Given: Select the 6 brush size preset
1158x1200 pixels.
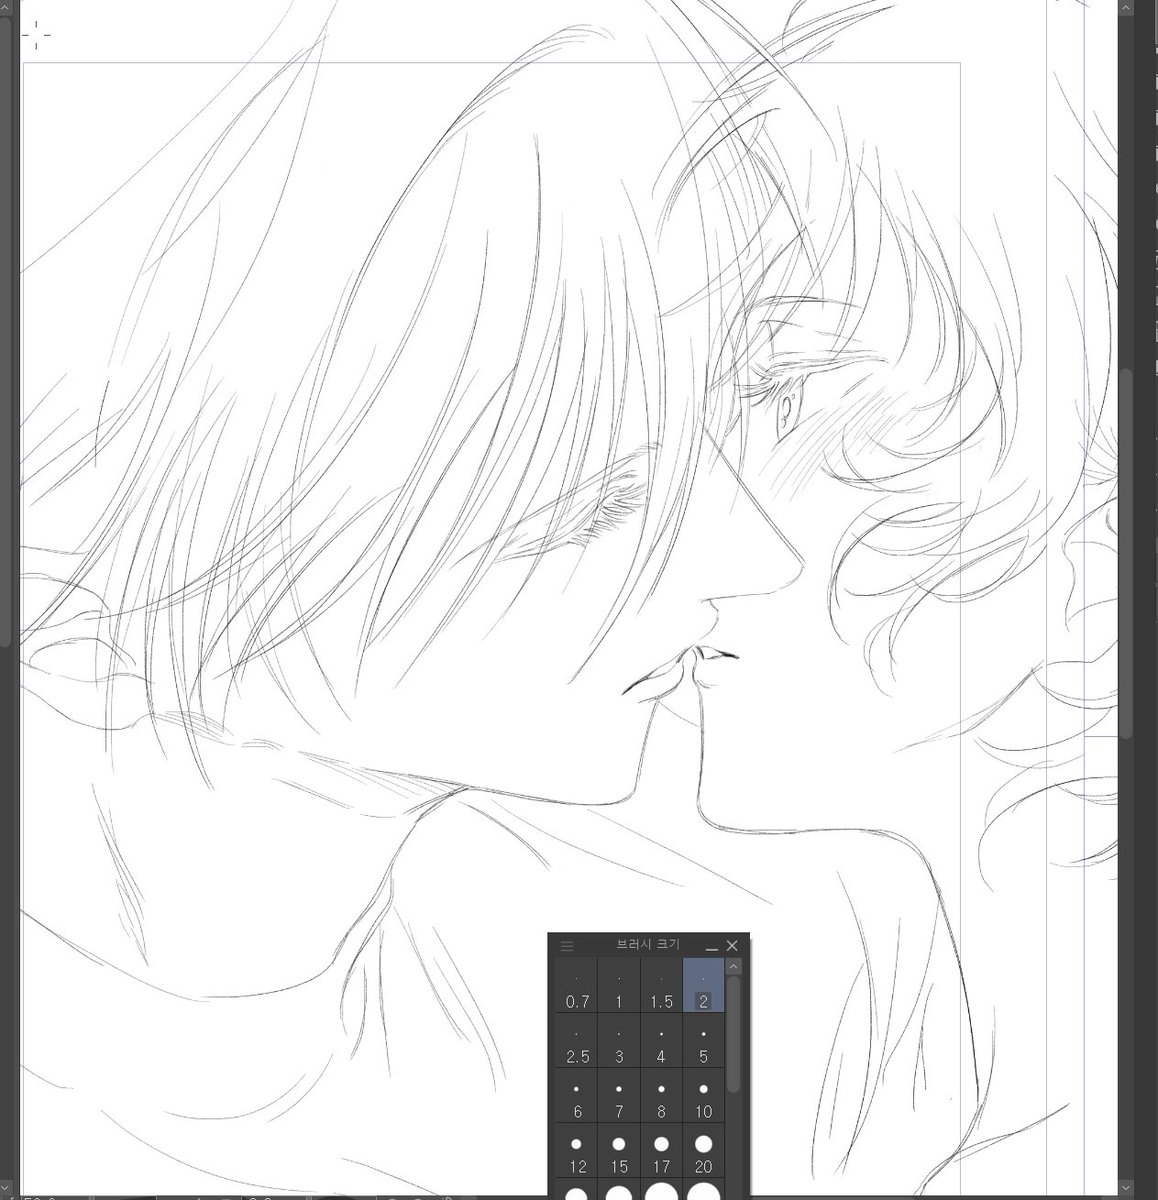Looking at the screenshot, I should click(x=577, y=1095).
